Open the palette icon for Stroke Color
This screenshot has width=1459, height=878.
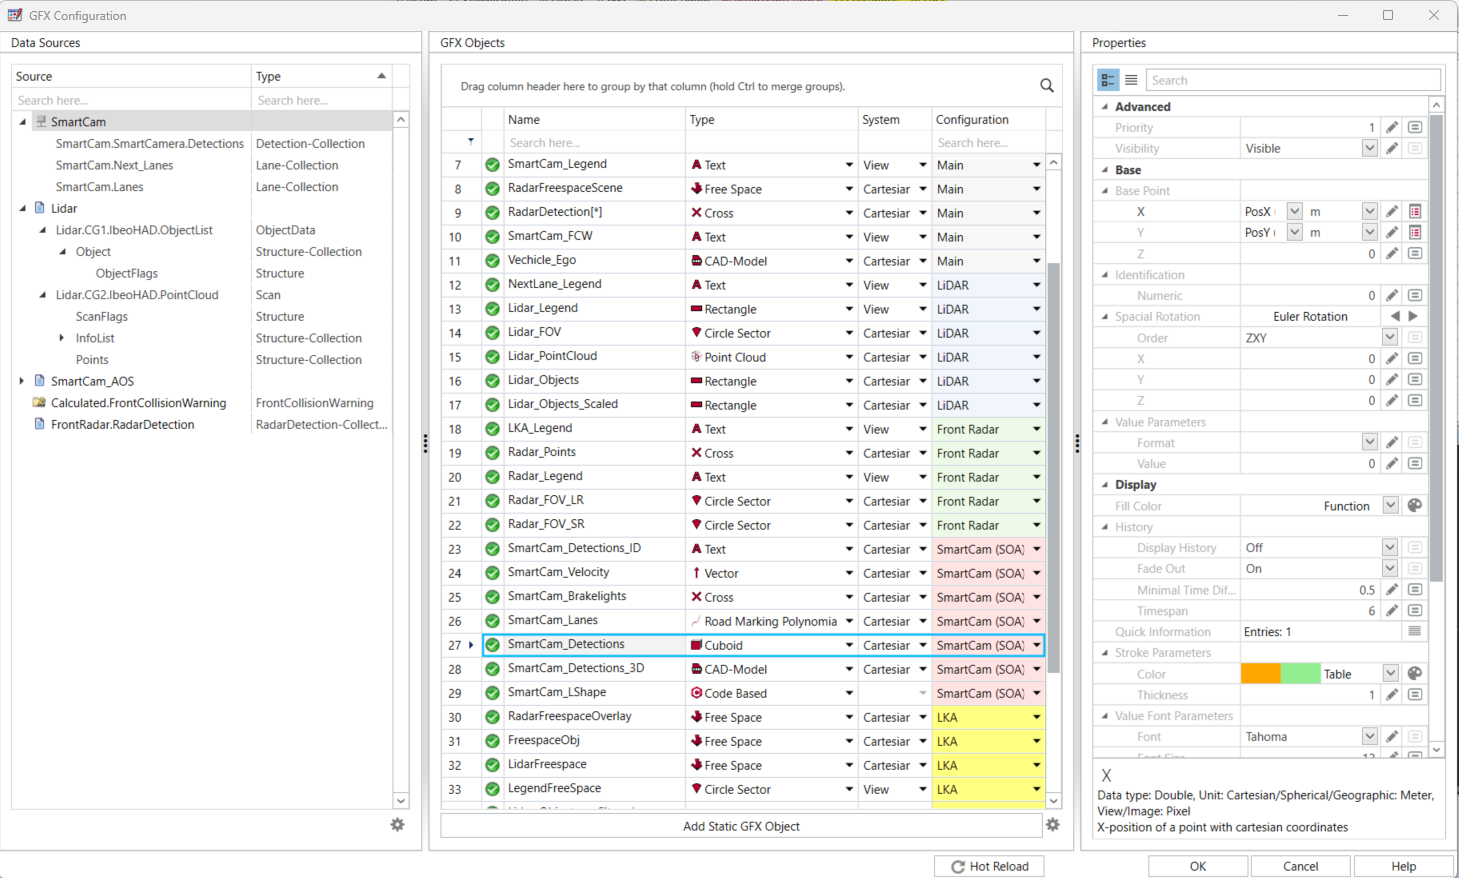tap(1415, 674)
